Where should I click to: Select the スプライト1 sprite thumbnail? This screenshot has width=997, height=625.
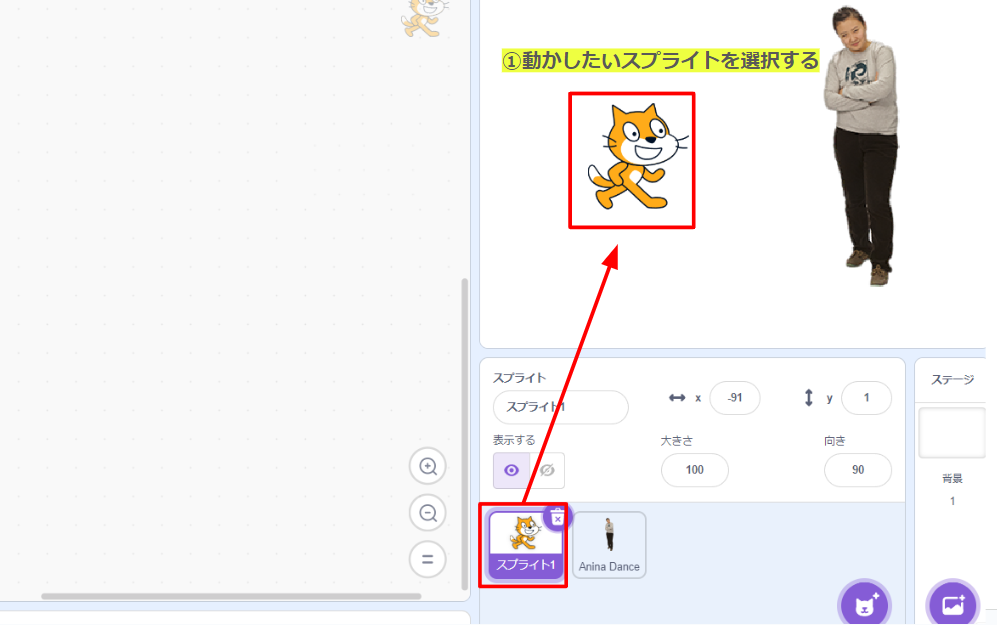[x=526, y=546]
